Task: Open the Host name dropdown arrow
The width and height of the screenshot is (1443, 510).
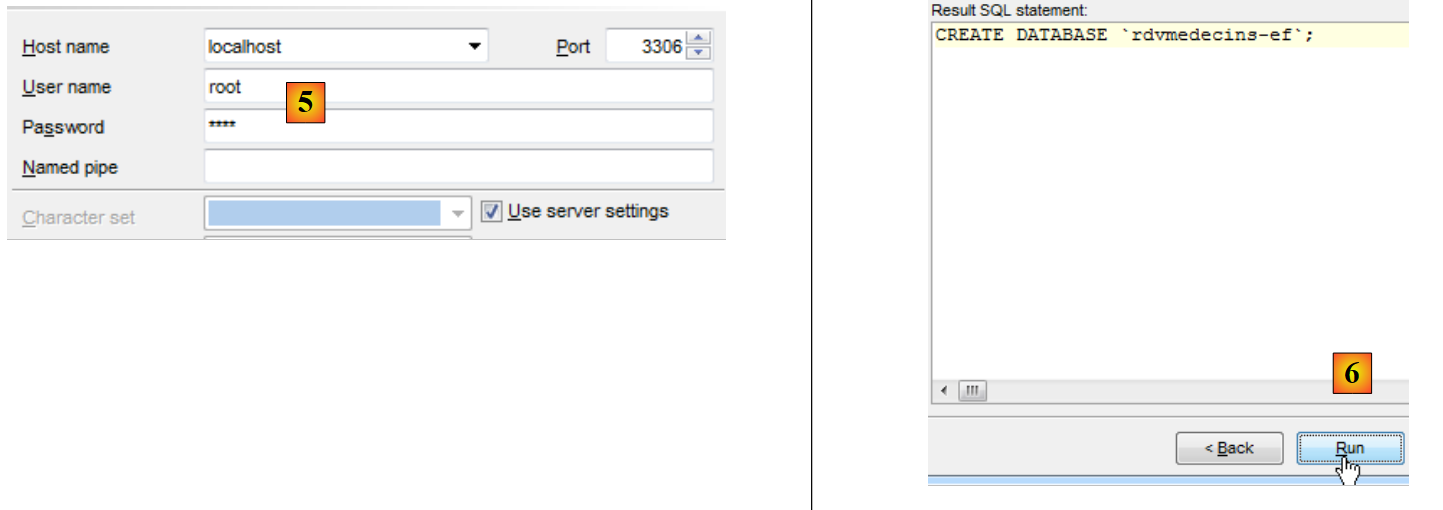Action: 472,47
